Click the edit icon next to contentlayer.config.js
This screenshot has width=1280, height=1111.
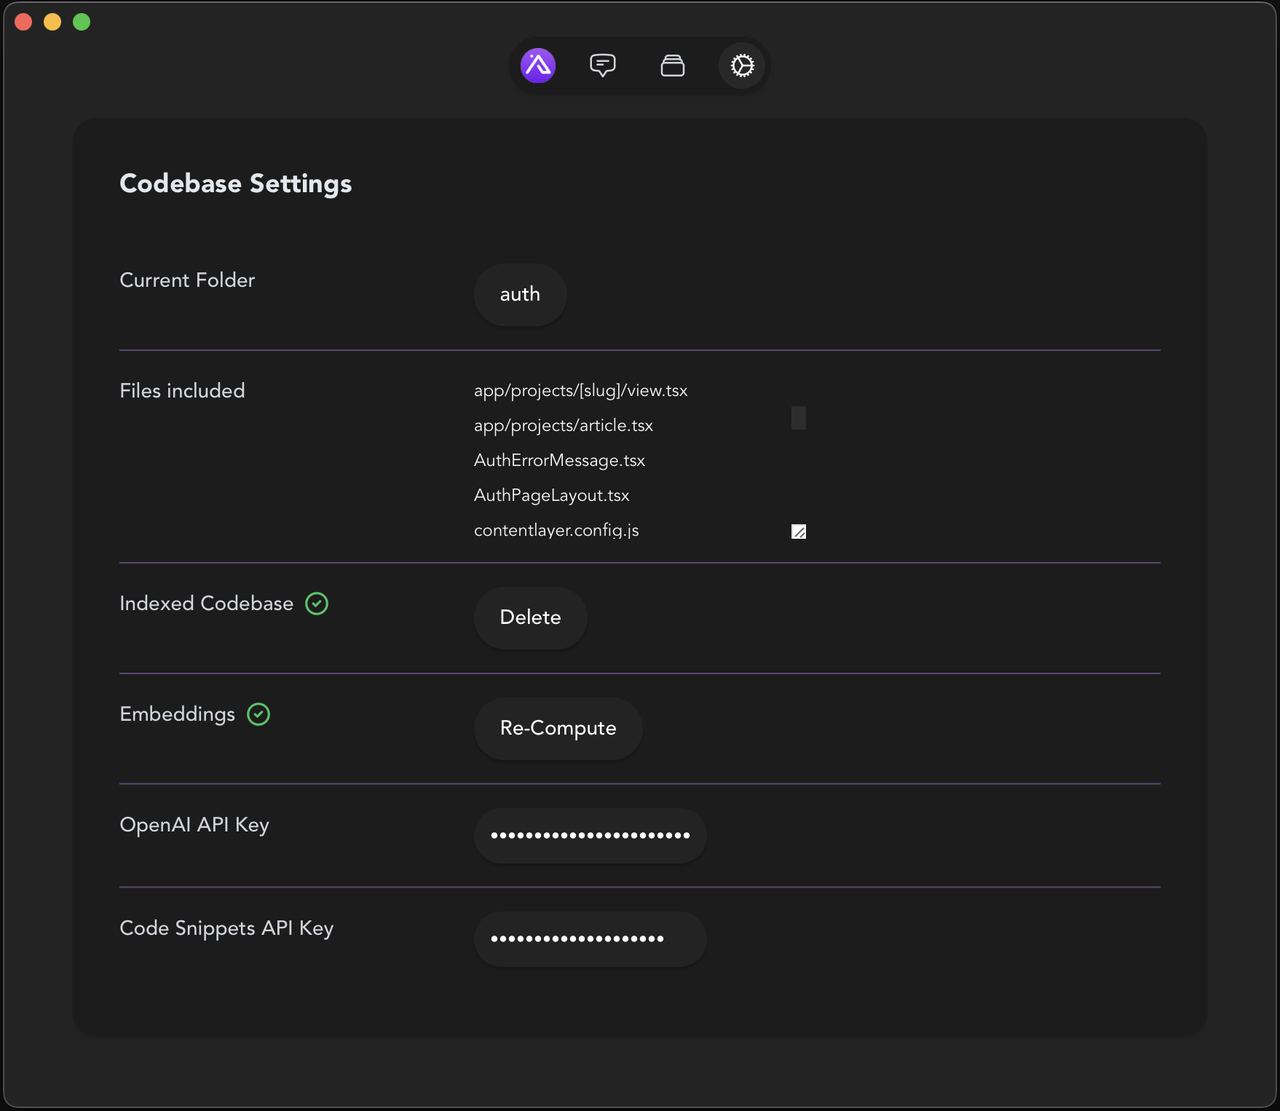pyautogui.click(x=798, y=531)
